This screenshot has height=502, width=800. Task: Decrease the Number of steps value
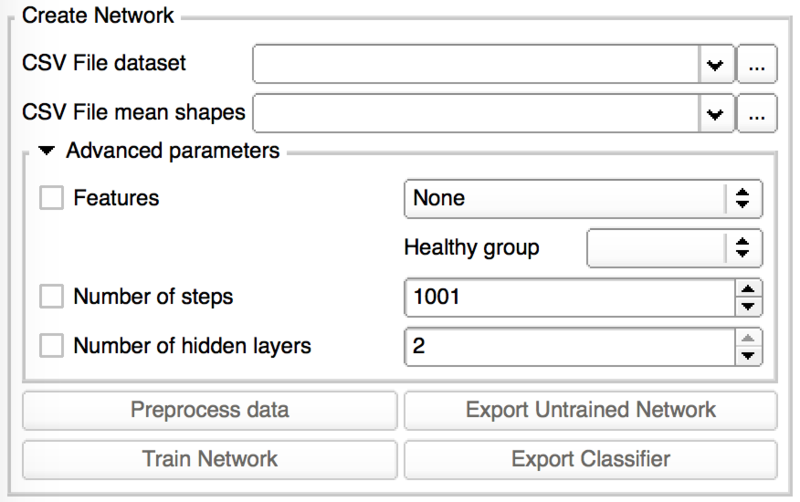pyautogui.click(x=748, y=305)
